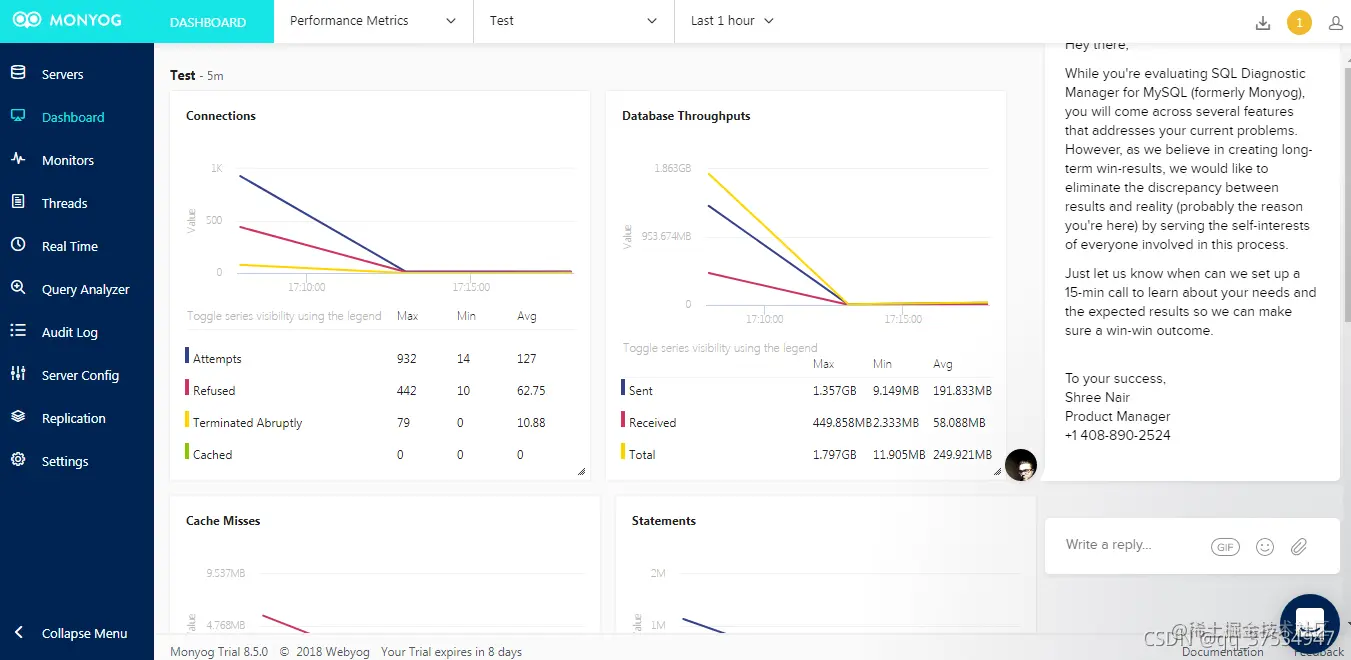The image size is (1351, 660).
Task: Switch to the DASHBOARD tab
Action: click(x=208, y=22)
